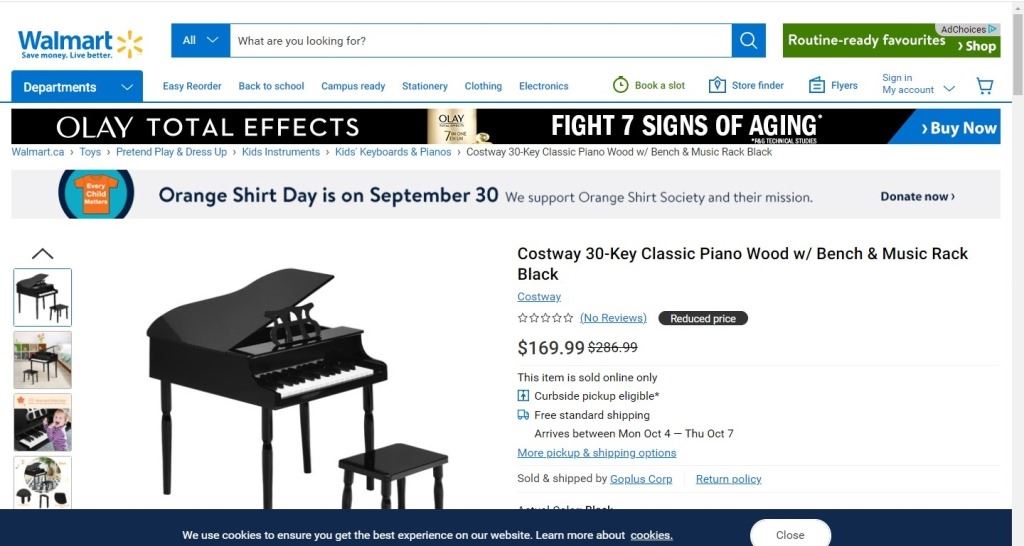Expand the Departments dropdown
The image size is (1024, 546).
(x=77, y=87)
